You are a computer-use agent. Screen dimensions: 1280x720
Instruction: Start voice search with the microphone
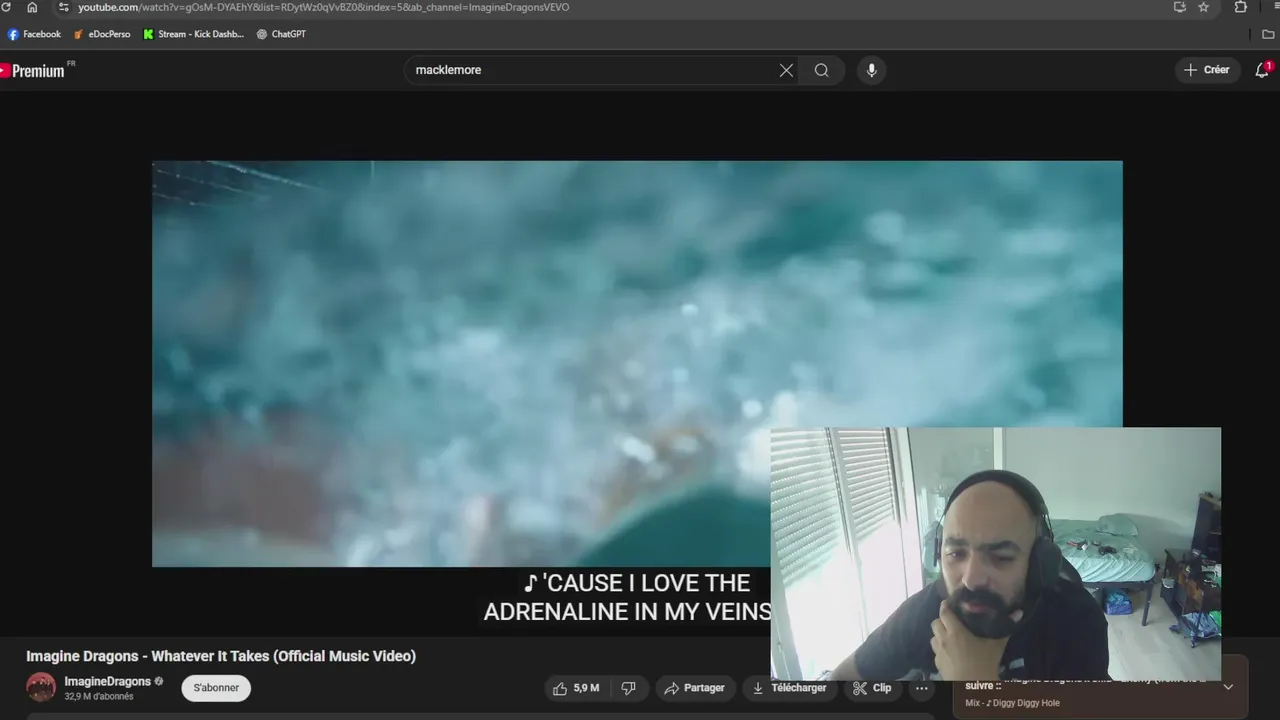click(x=872, y=70)
